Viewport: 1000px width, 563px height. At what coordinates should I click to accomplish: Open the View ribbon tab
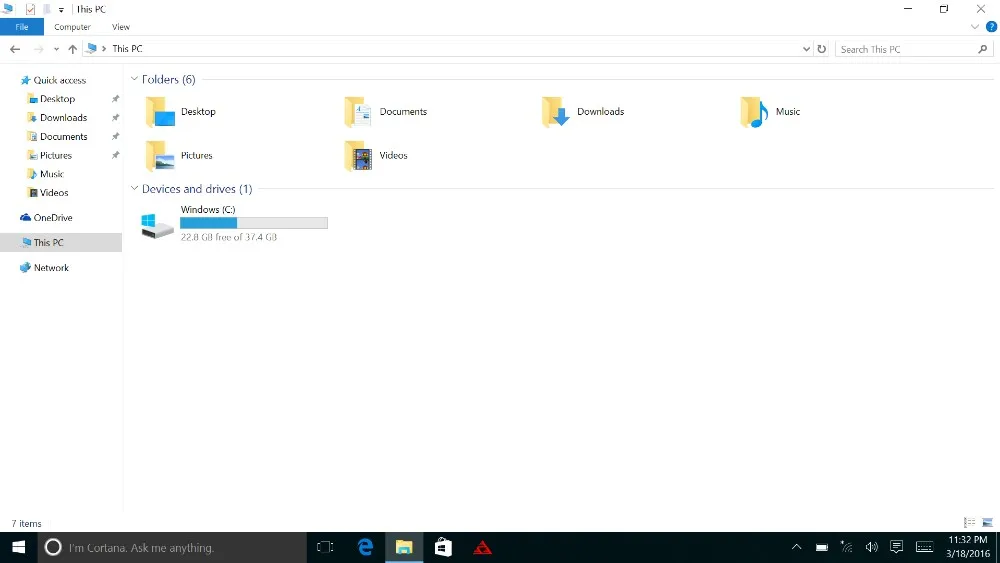(121, 27)
